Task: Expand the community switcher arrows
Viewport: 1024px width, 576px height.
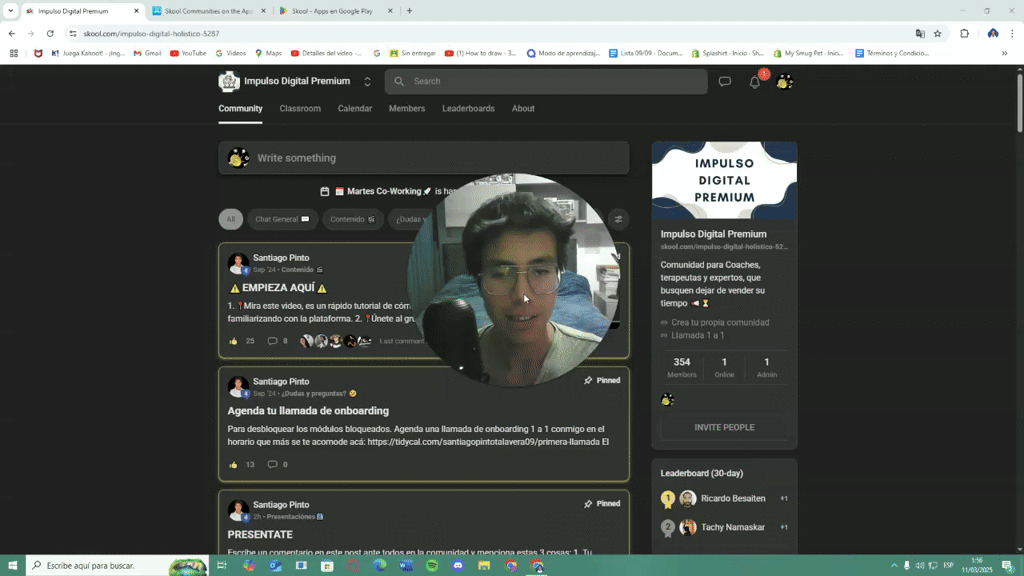Action: point(367,82)
